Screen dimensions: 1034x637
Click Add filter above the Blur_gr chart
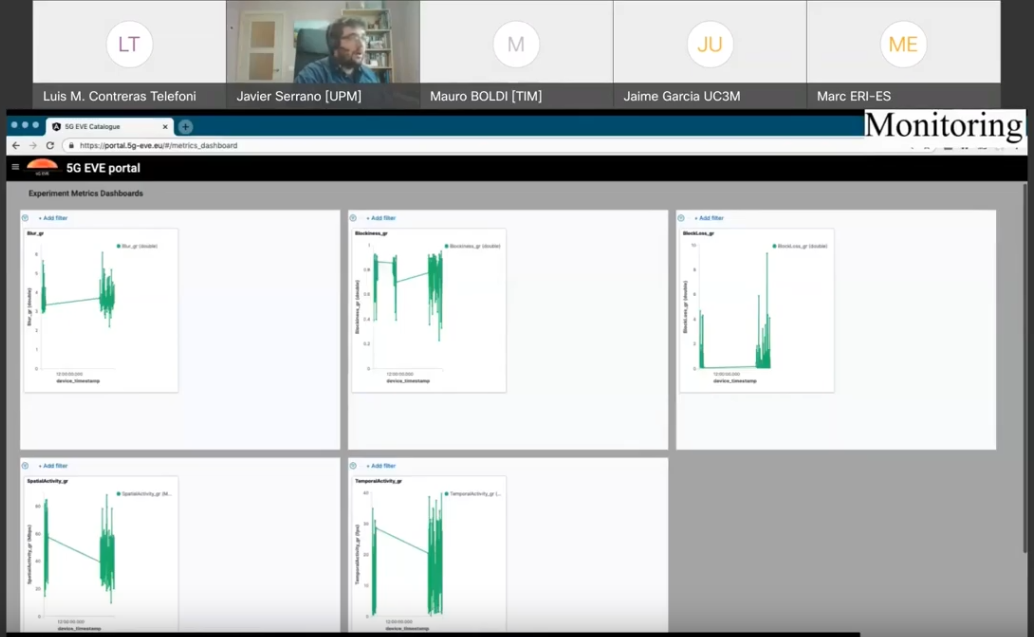point(53,218)
